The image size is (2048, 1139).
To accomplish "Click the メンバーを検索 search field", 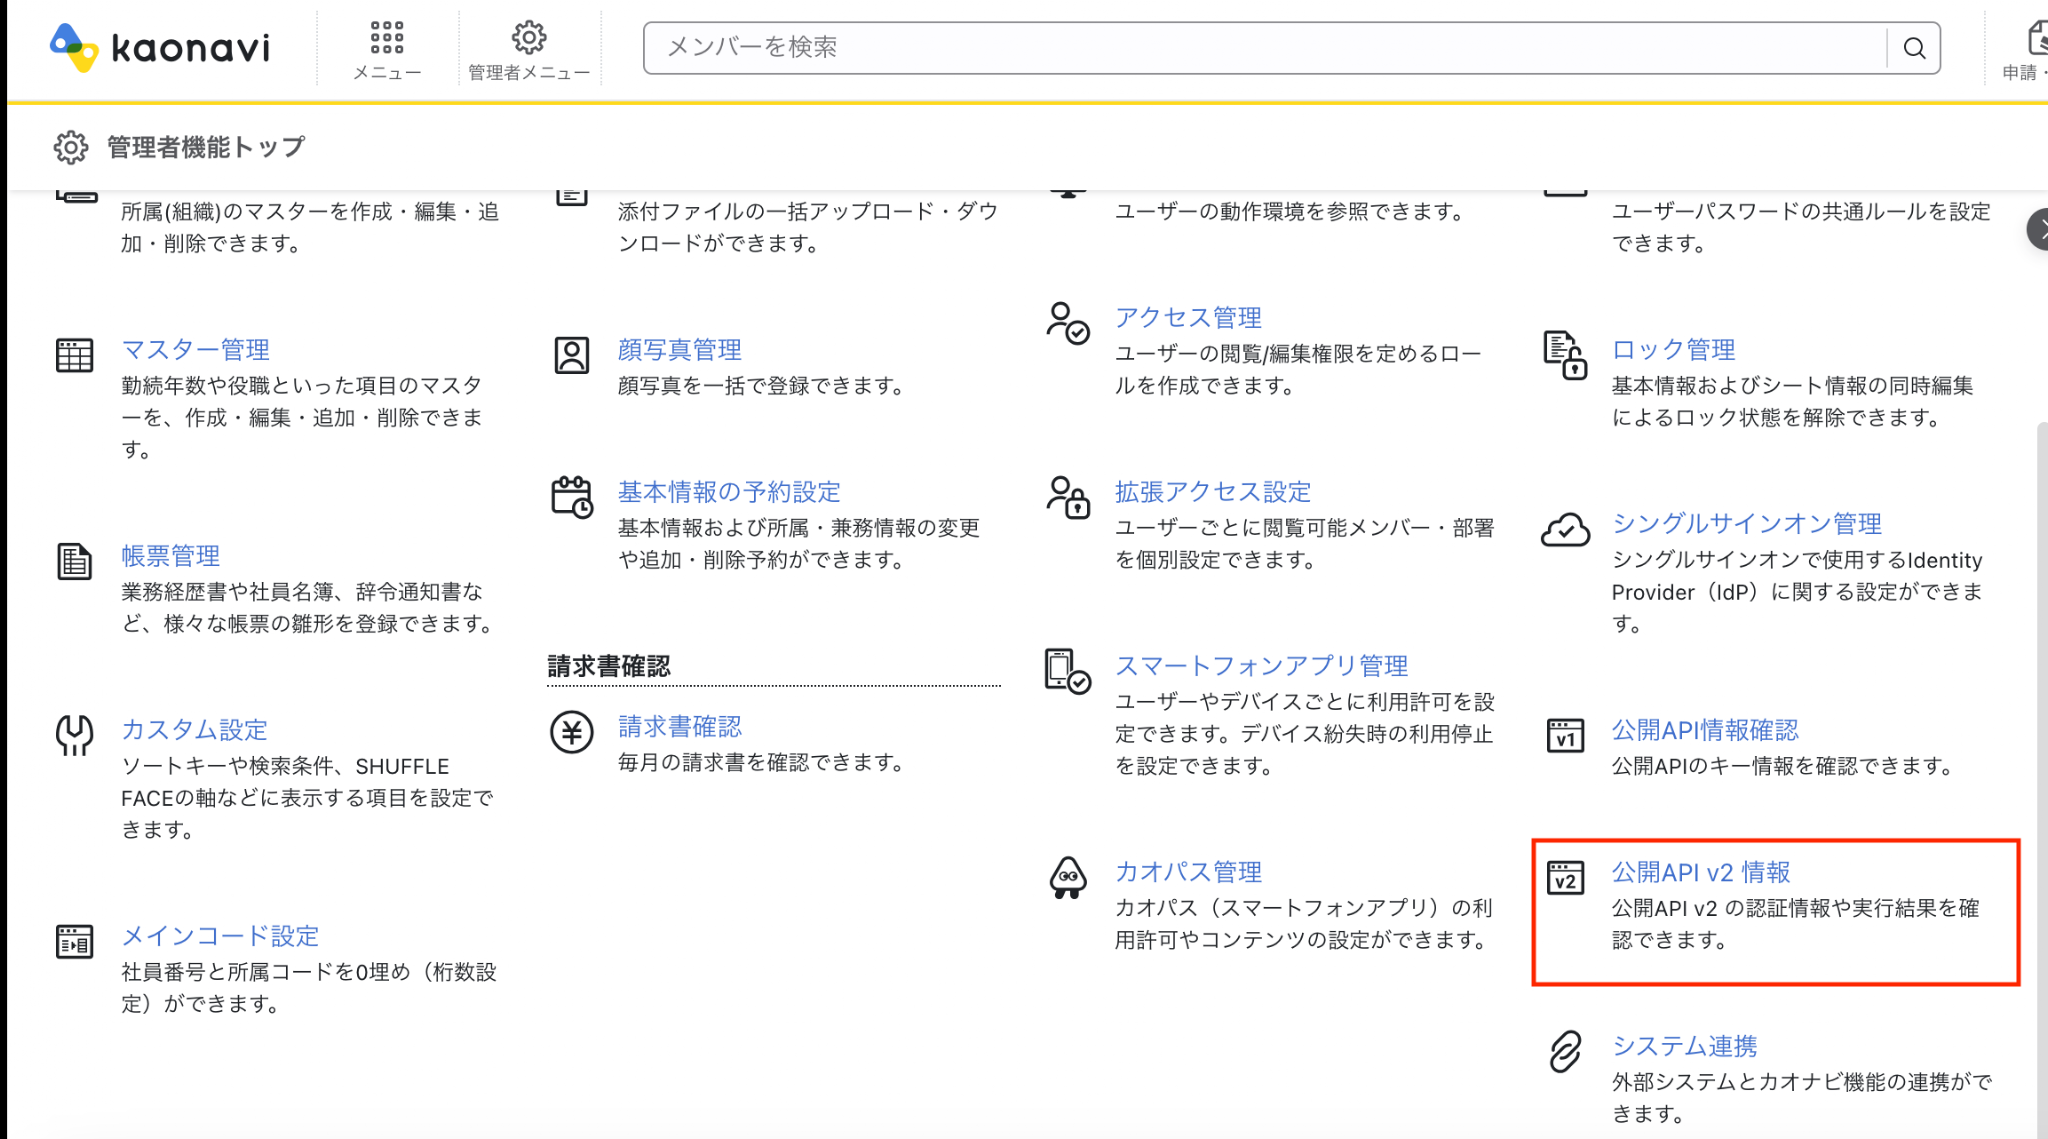I will tap(1265, 48).
